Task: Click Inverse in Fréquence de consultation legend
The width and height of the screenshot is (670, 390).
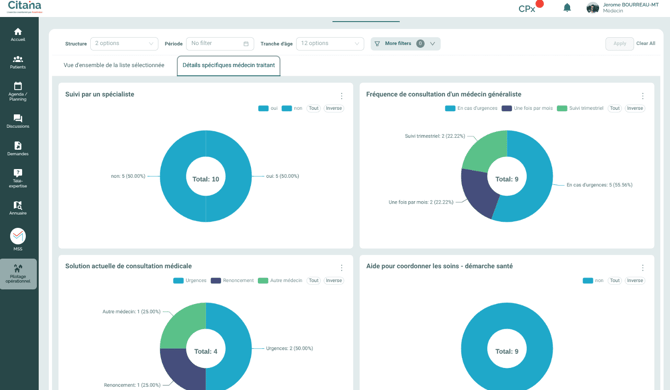Action: [x=635, y=108]
